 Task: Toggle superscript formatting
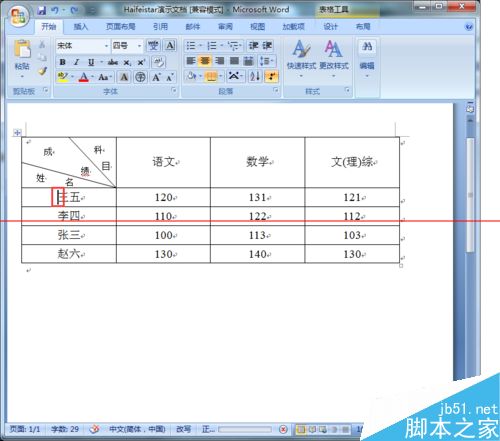[141, 62]
